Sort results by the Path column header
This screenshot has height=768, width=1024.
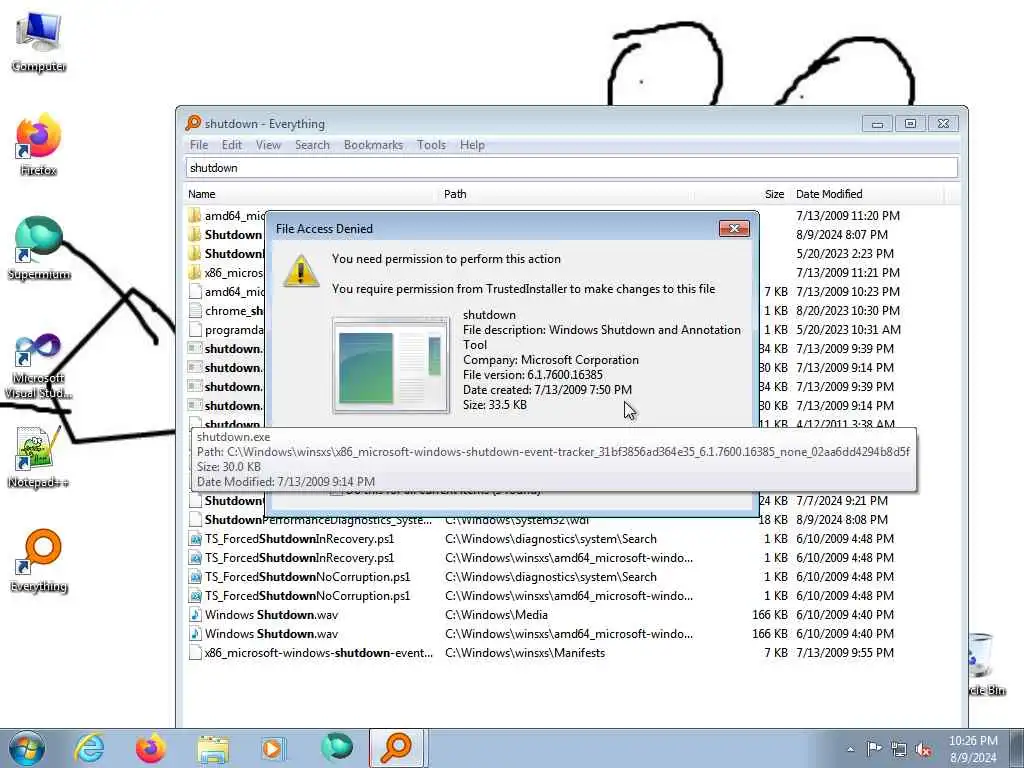pos(565,194)
